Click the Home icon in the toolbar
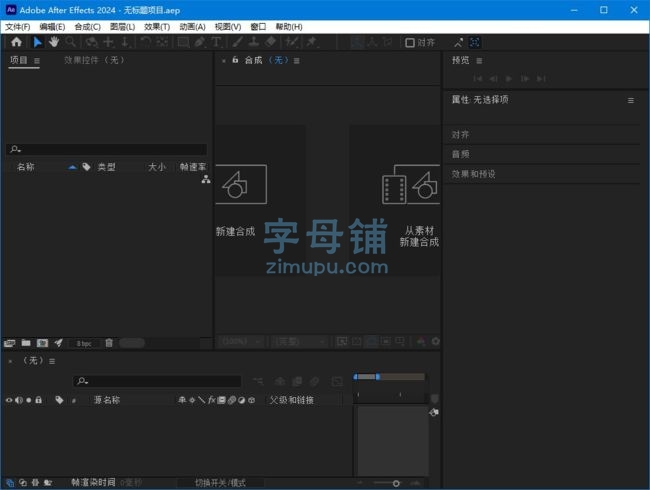This screenshot has height=490, width=650. click(x=16, y=42)
